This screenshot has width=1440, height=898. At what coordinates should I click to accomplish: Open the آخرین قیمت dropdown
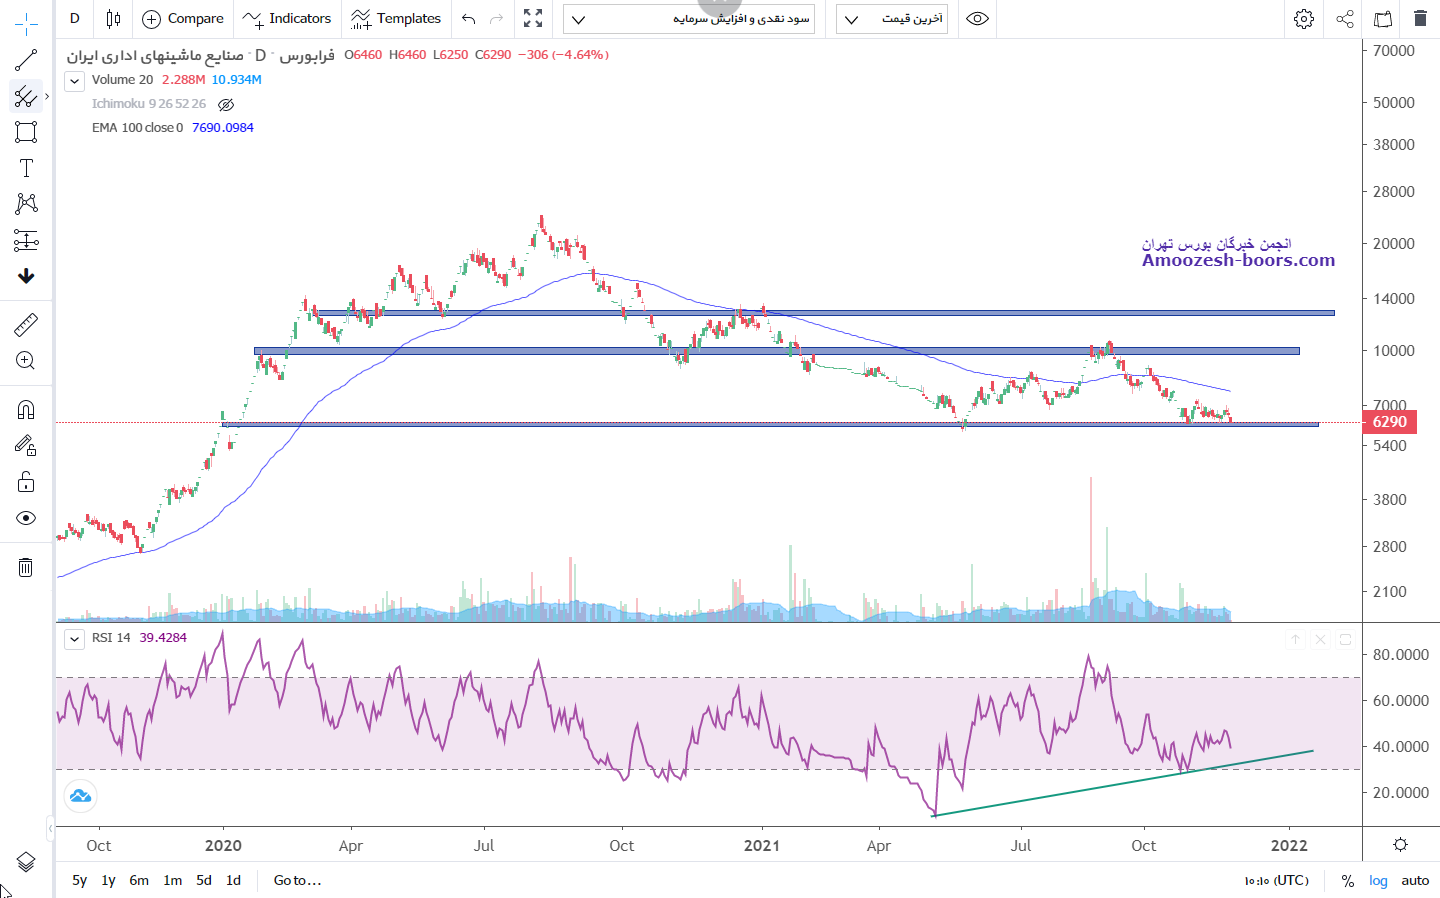pos(896,19)
